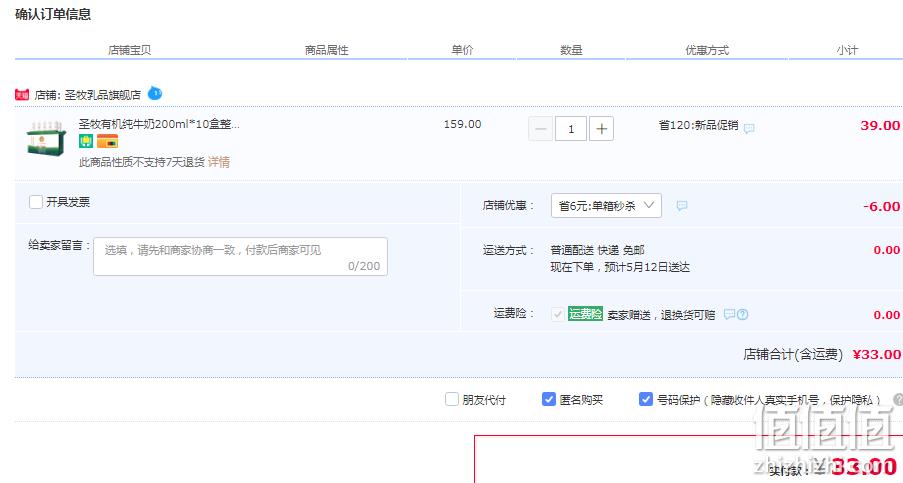Click the 小计 column header

pyautogui.click(x=847, y=50)
